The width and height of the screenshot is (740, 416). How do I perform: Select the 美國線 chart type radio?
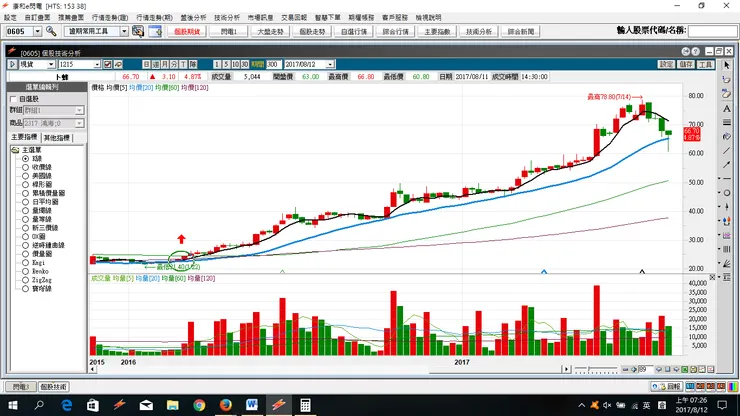pos(25,176)
